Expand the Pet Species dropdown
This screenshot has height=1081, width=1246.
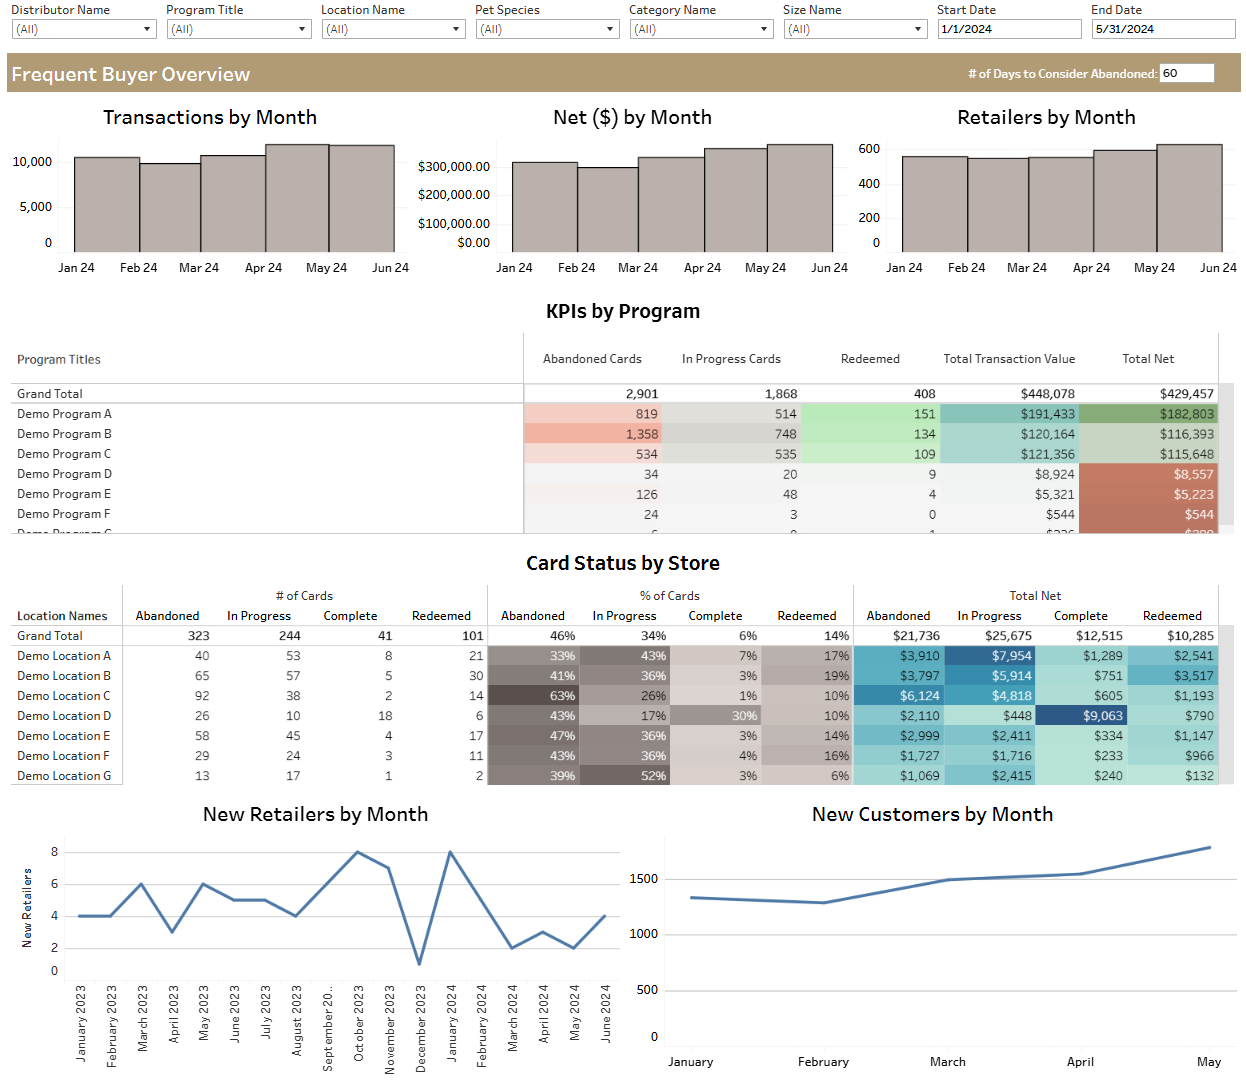coord(547,29)
